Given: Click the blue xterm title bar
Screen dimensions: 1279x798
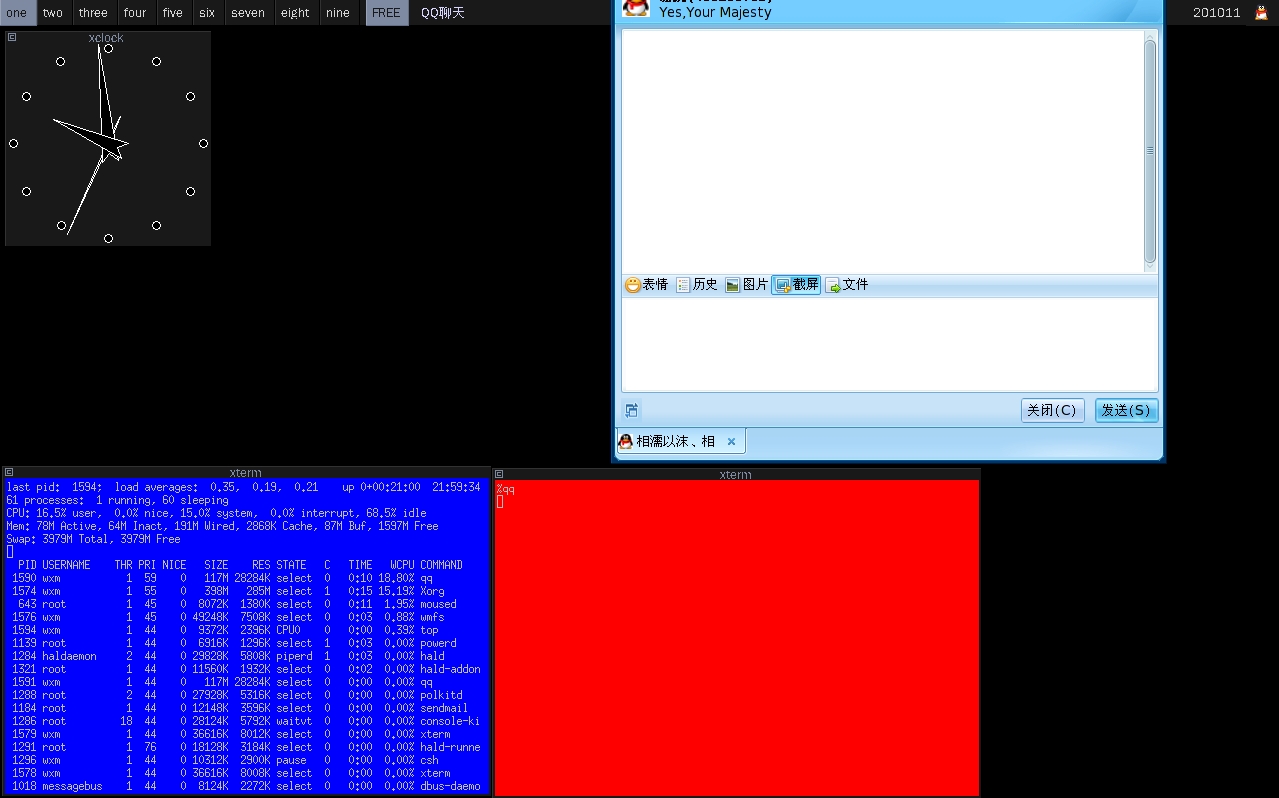Looking at the screenshot, I should pyautogui.click(x=246, y=472).
